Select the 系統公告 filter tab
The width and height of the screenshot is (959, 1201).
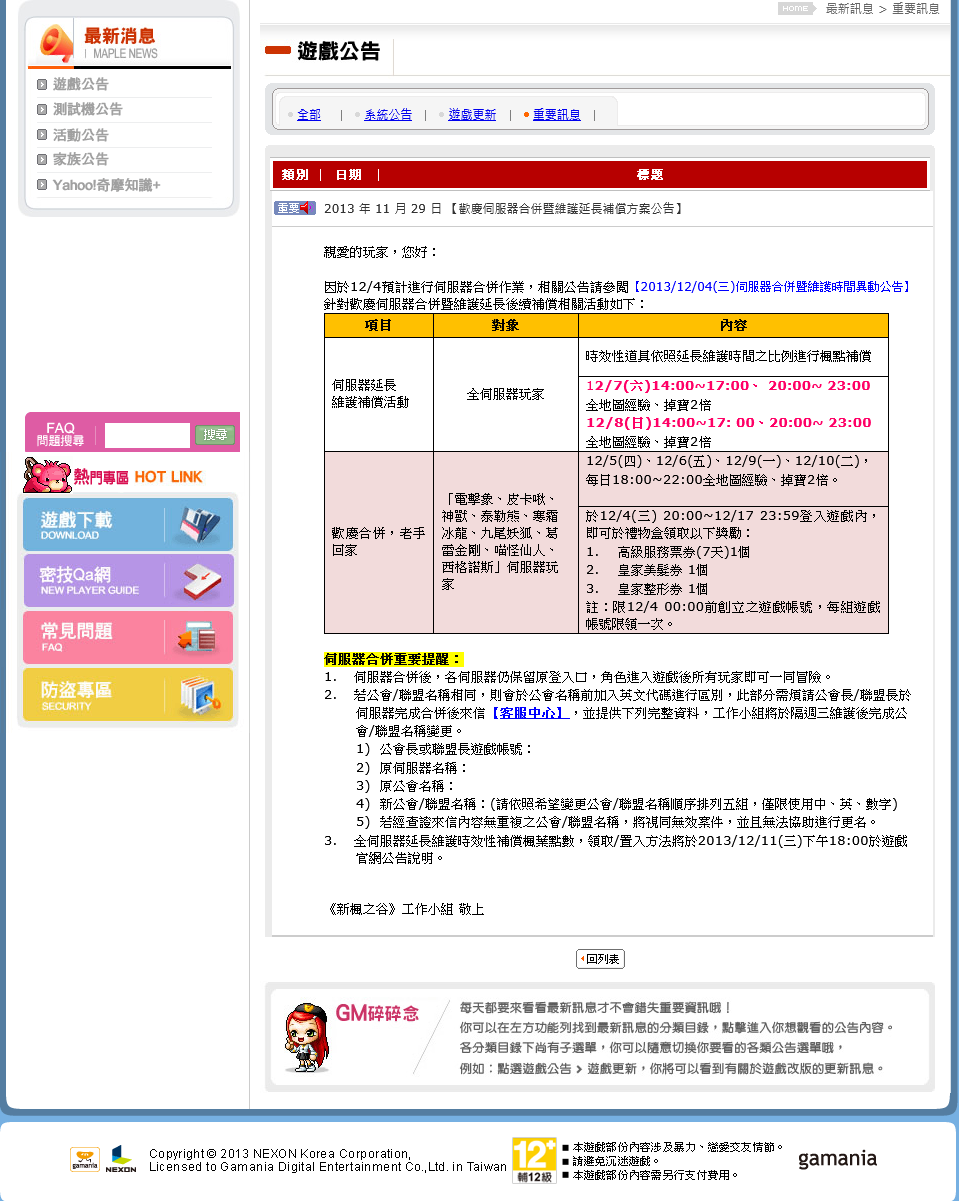click(x=388, y=115)
